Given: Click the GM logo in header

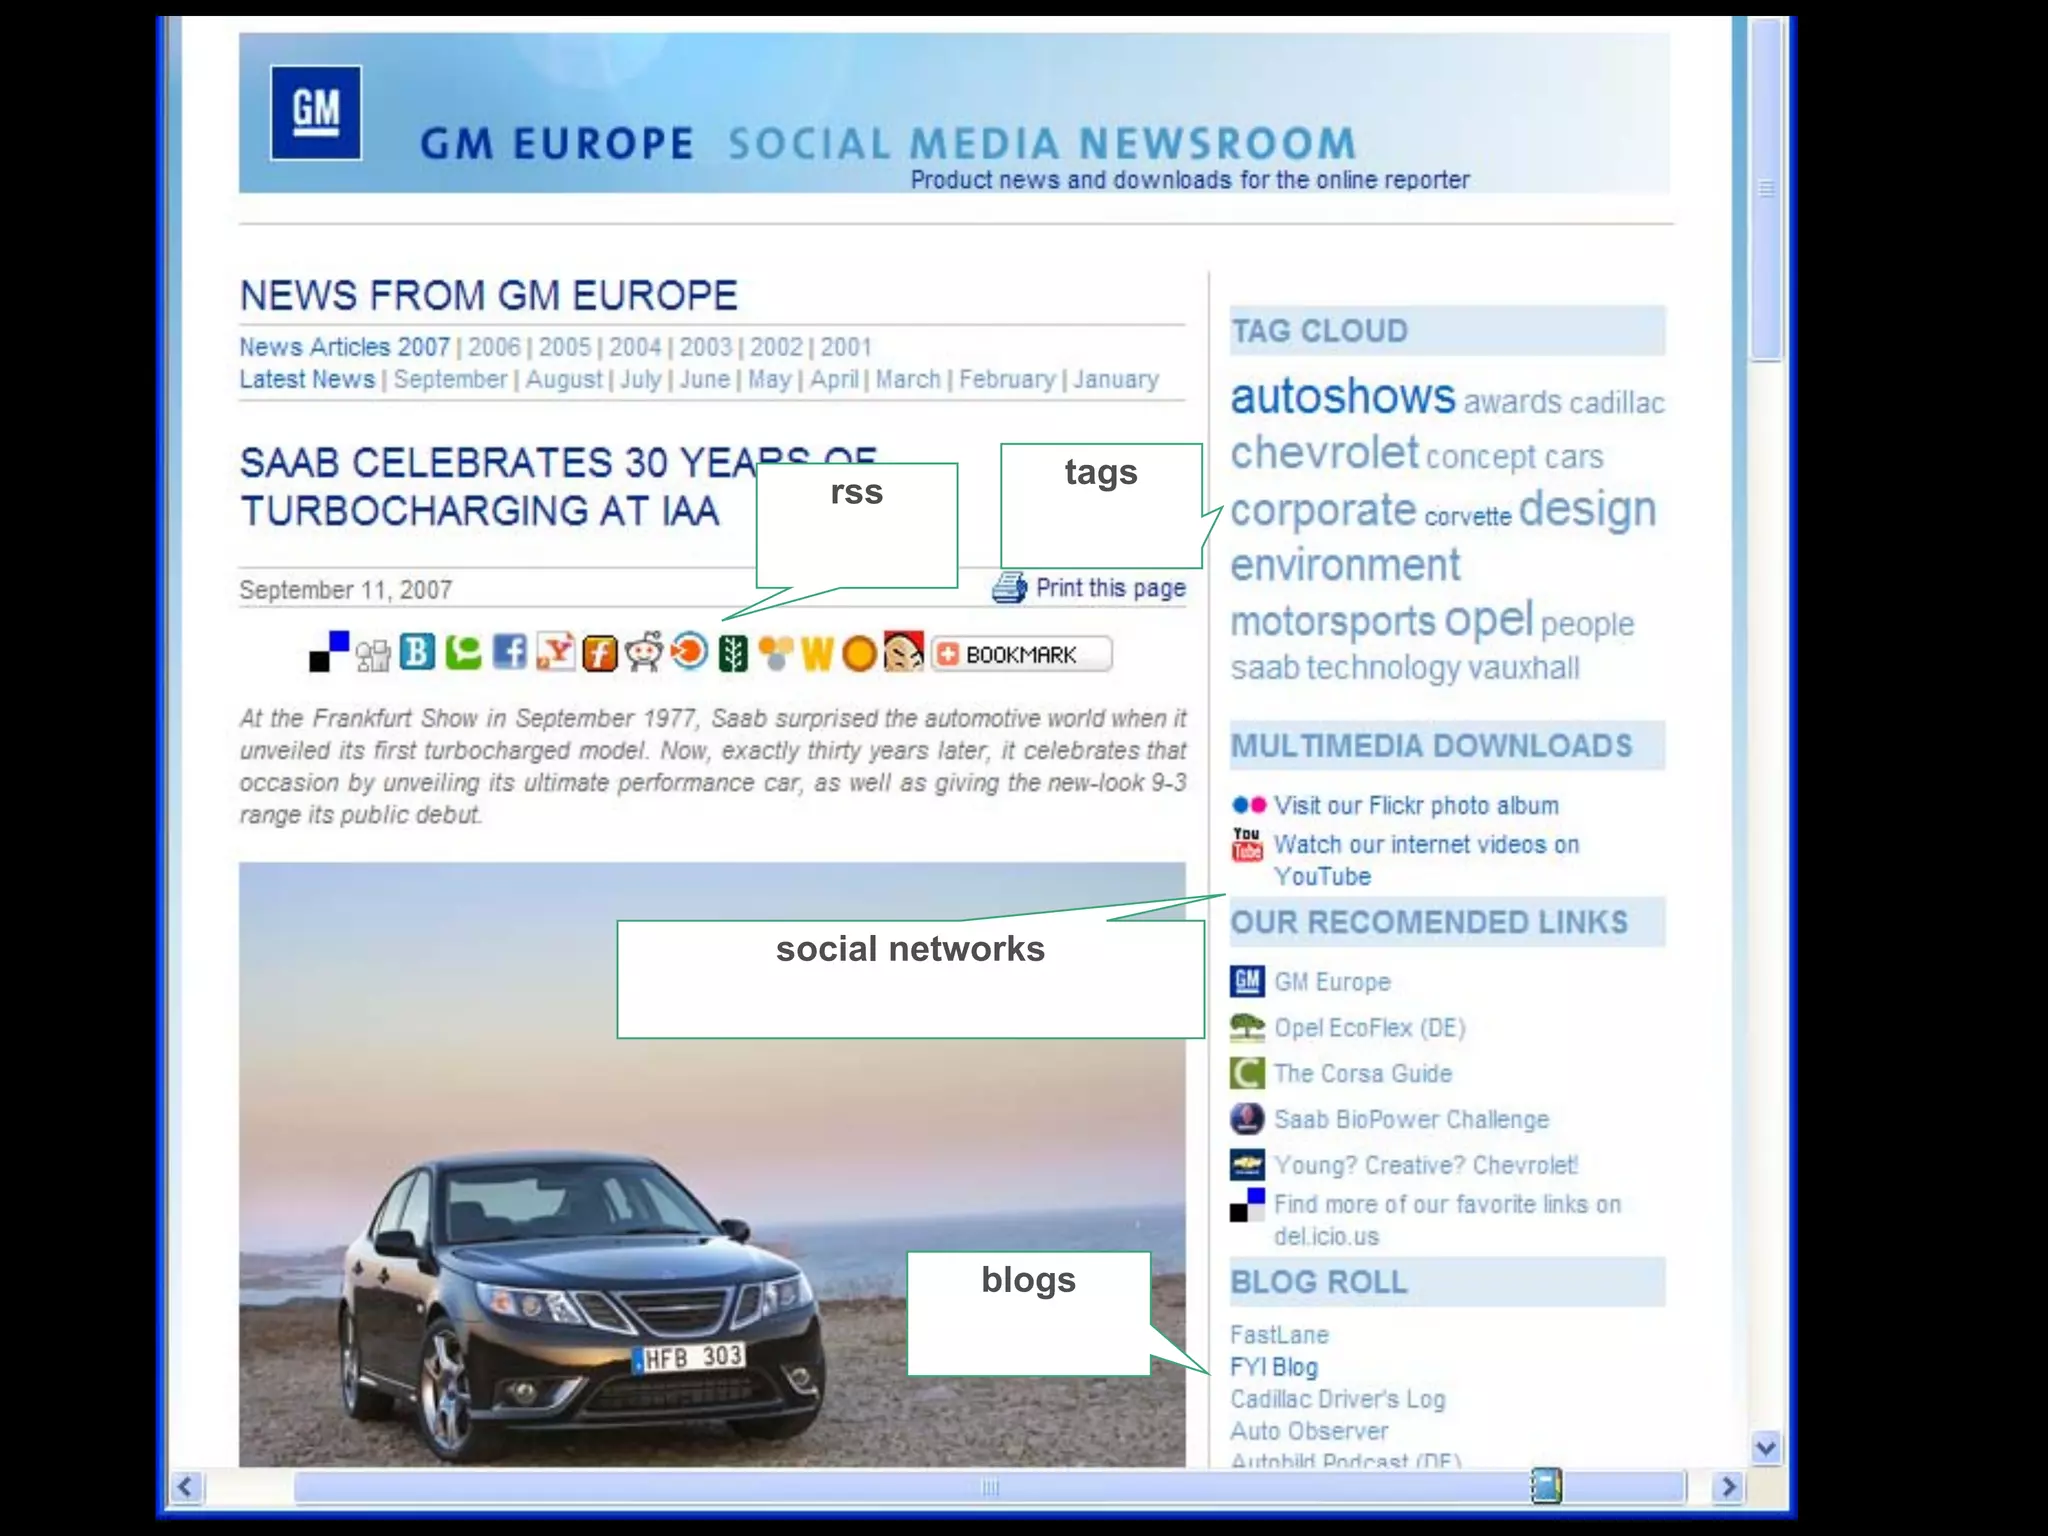Looking at the screenshot, I should pos(316,112).
